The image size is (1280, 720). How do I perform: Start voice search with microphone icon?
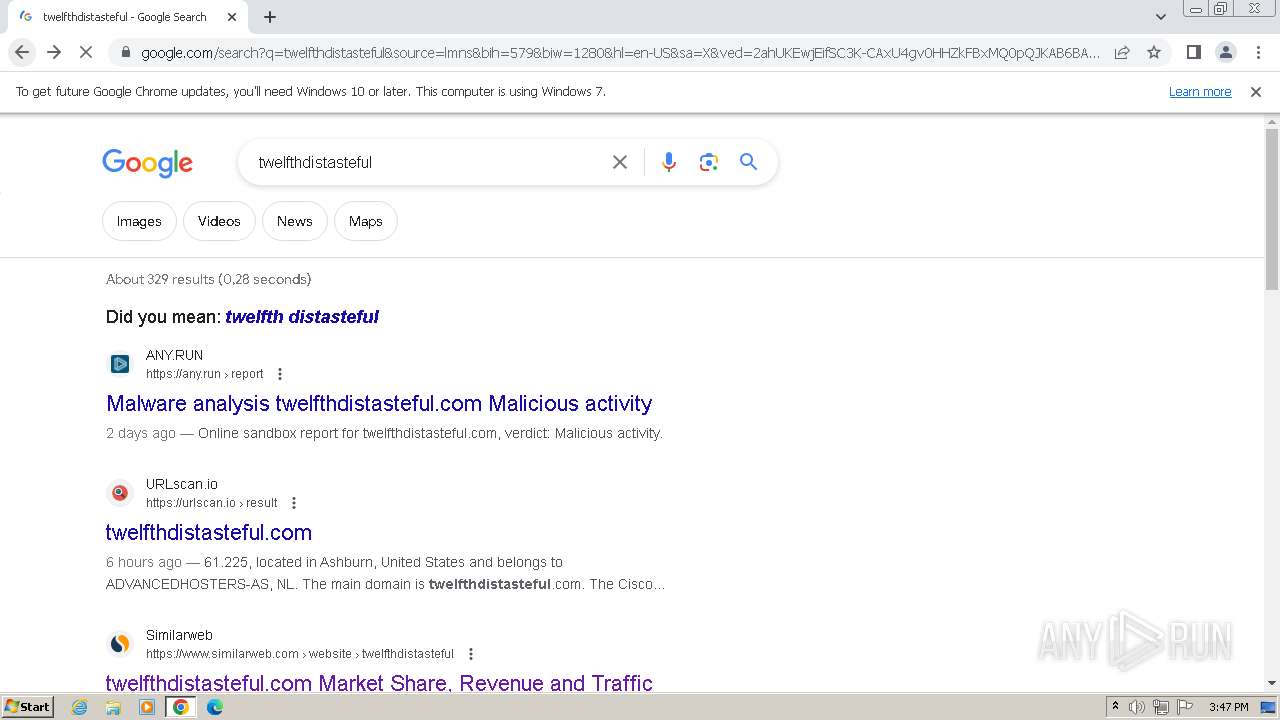coord(669,162)
